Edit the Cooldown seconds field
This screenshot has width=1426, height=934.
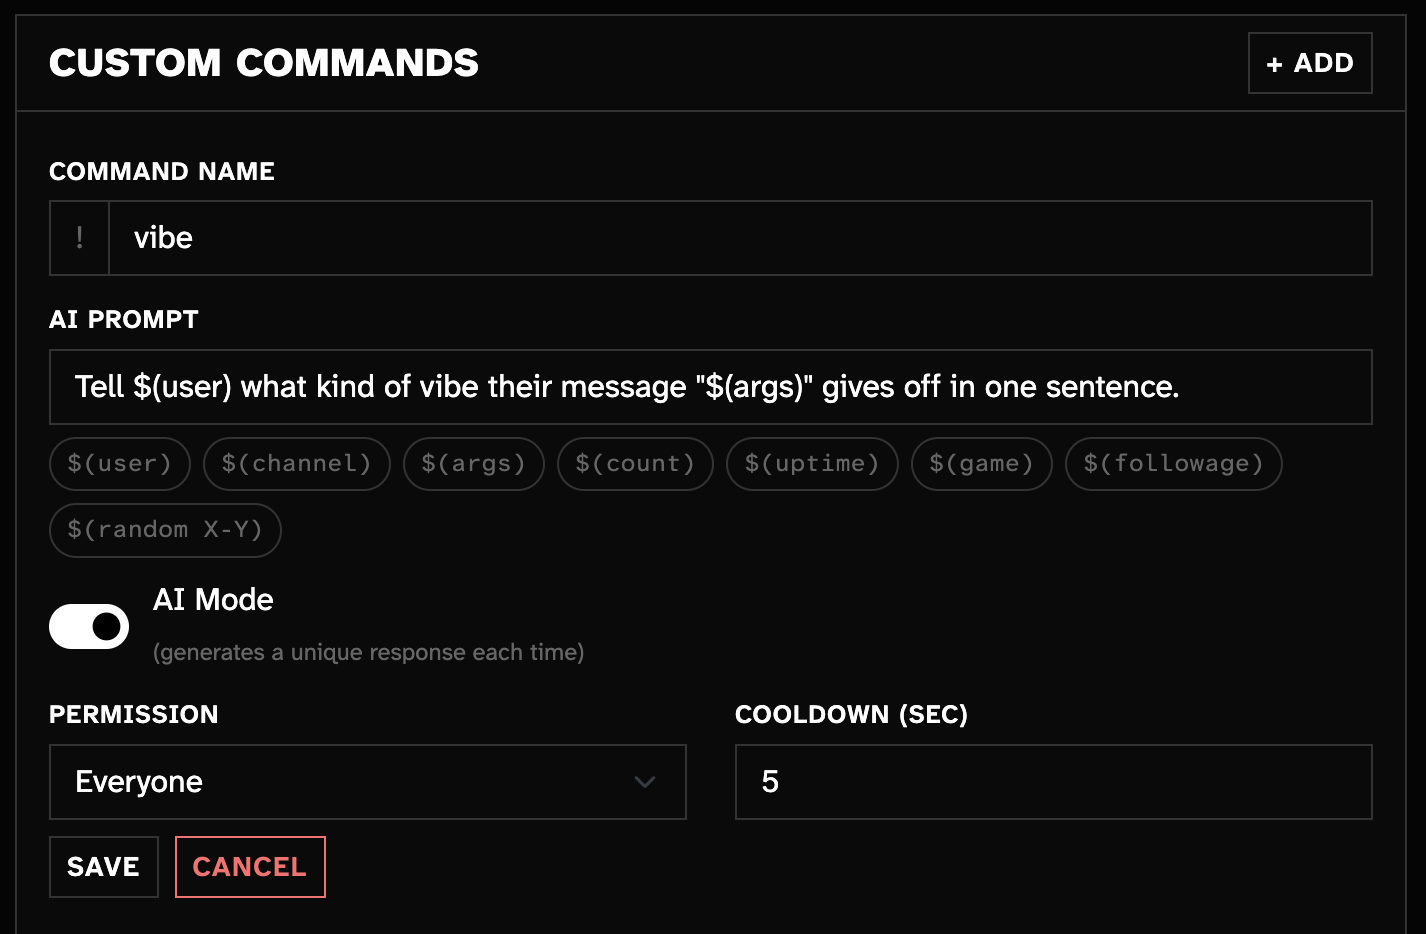click(x=1052, y=782)
